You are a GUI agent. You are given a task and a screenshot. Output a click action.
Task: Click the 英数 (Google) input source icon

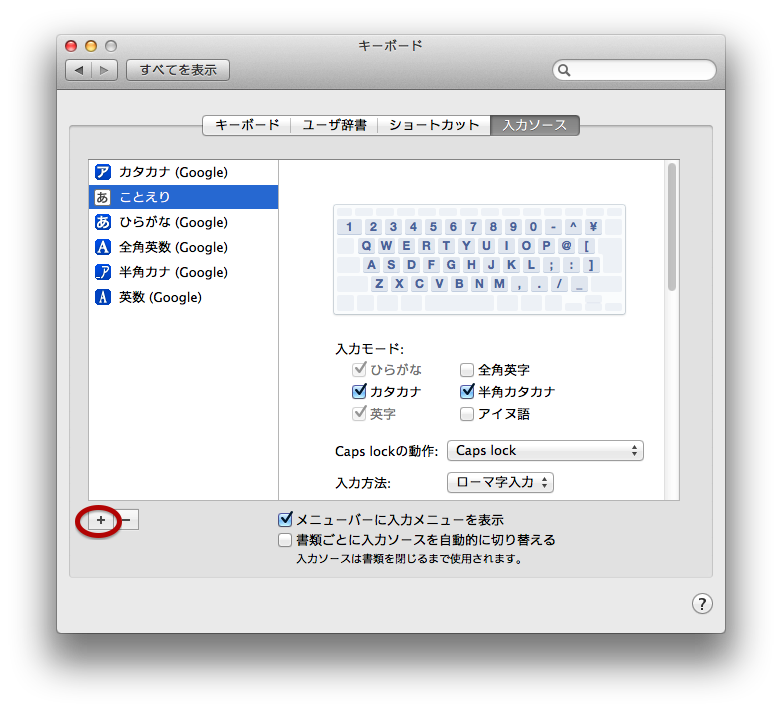(x=103, y=297)
